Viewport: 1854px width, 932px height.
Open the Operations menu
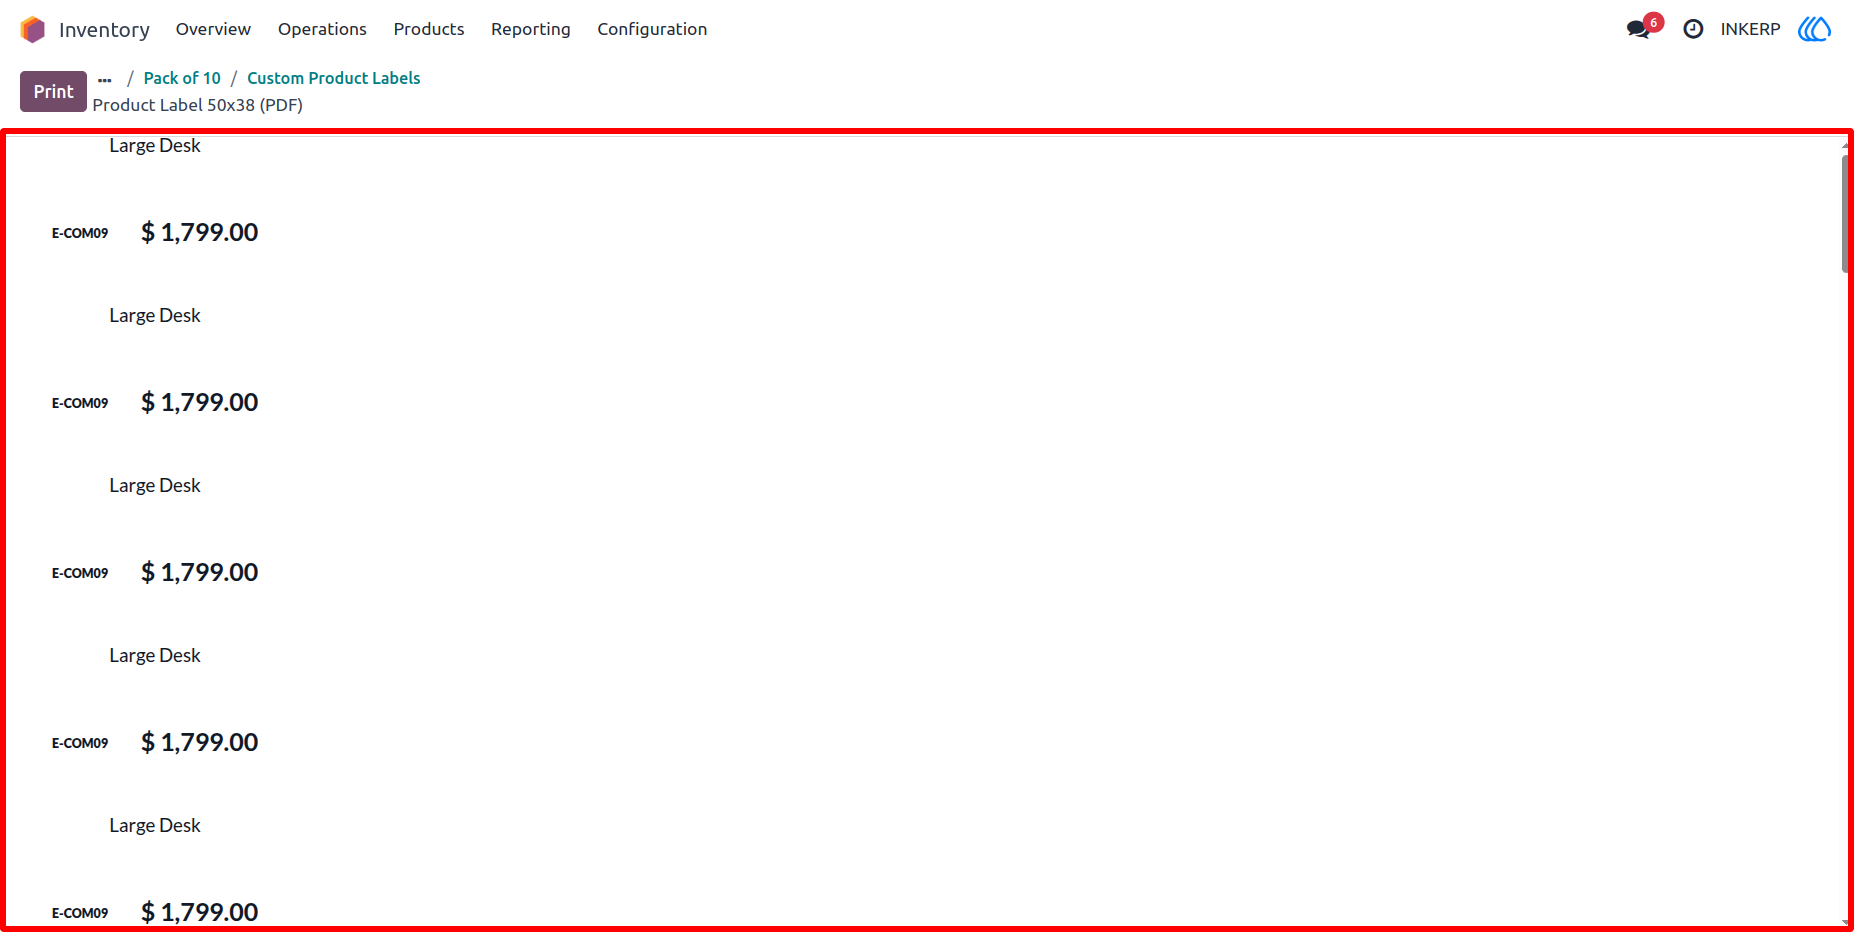[322, 29]
